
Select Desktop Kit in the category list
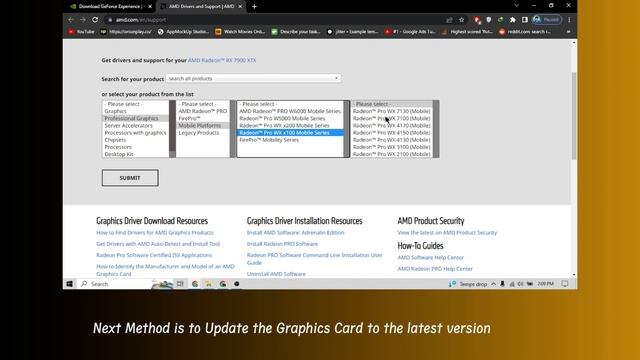coord(119,154)
